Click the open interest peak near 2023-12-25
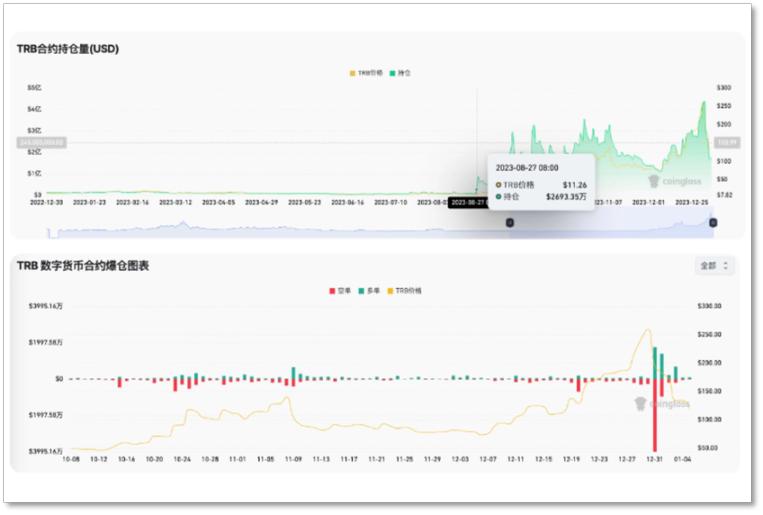 703,104
